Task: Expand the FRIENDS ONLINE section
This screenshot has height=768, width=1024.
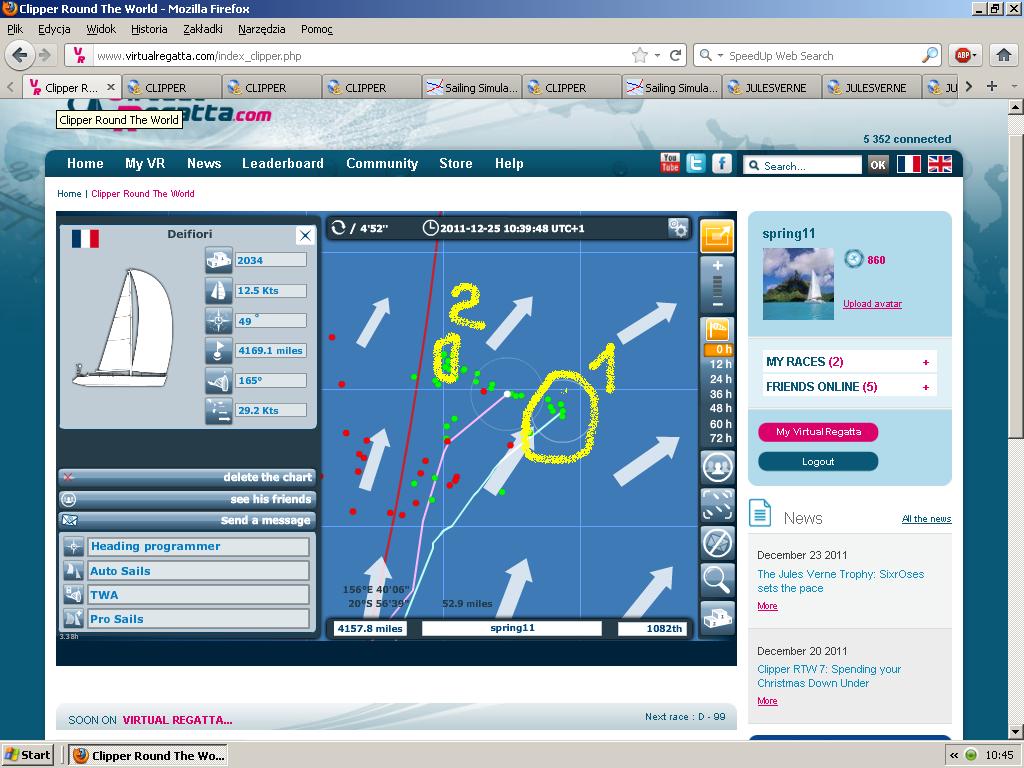Action: [925, 387]
